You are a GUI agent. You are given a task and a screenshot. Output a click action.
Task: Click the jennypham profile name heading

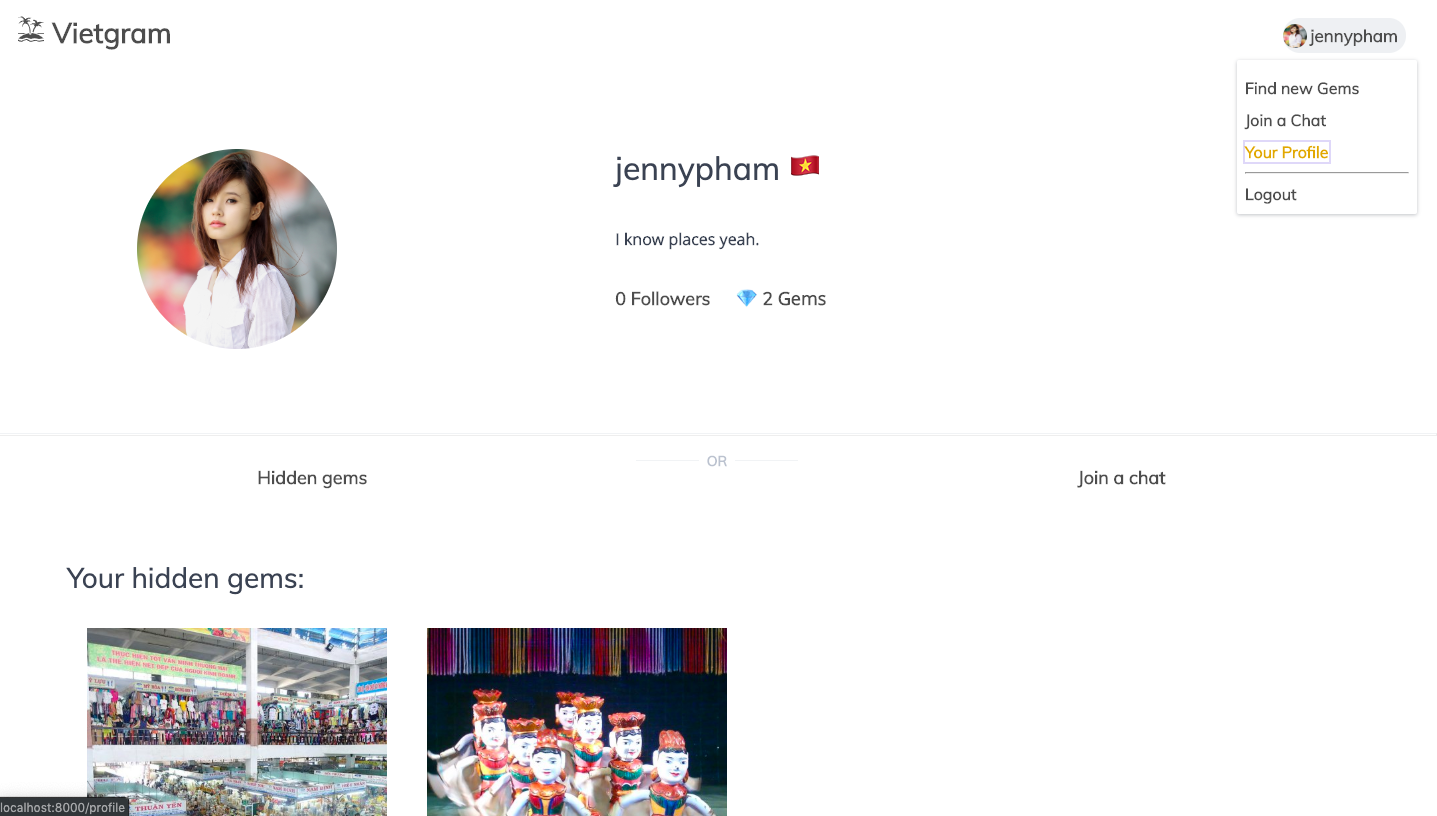point(697,169)
